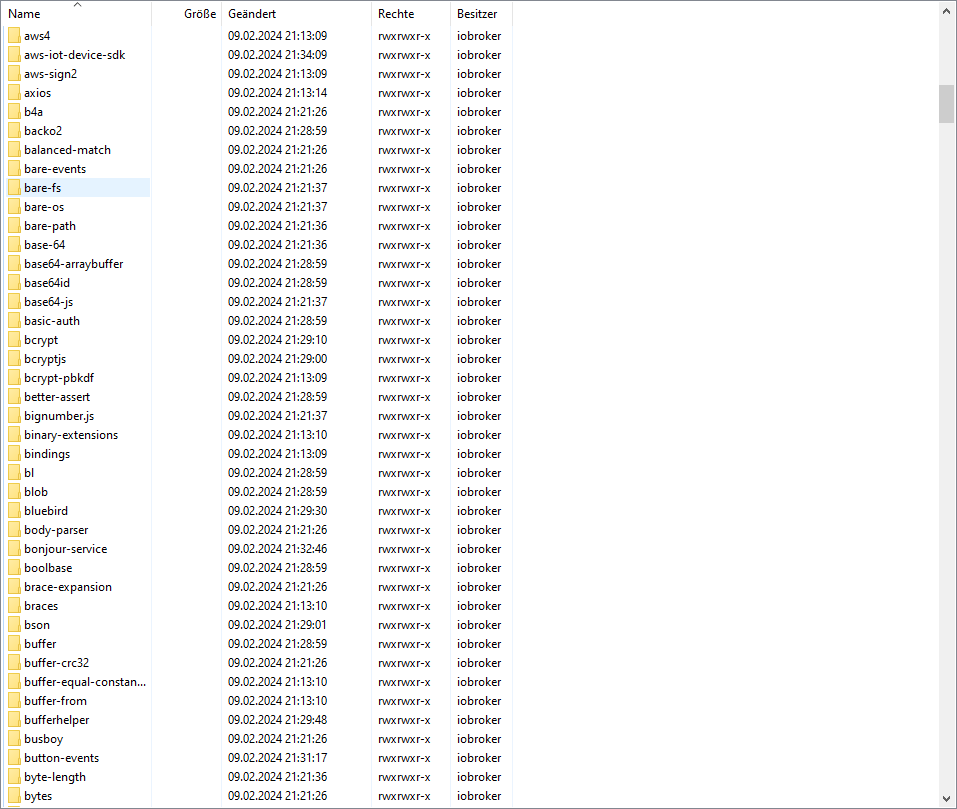The width and height of the screenshot is (957, 809).
Task: Click the folder name bson
Action: pos(37,625)
